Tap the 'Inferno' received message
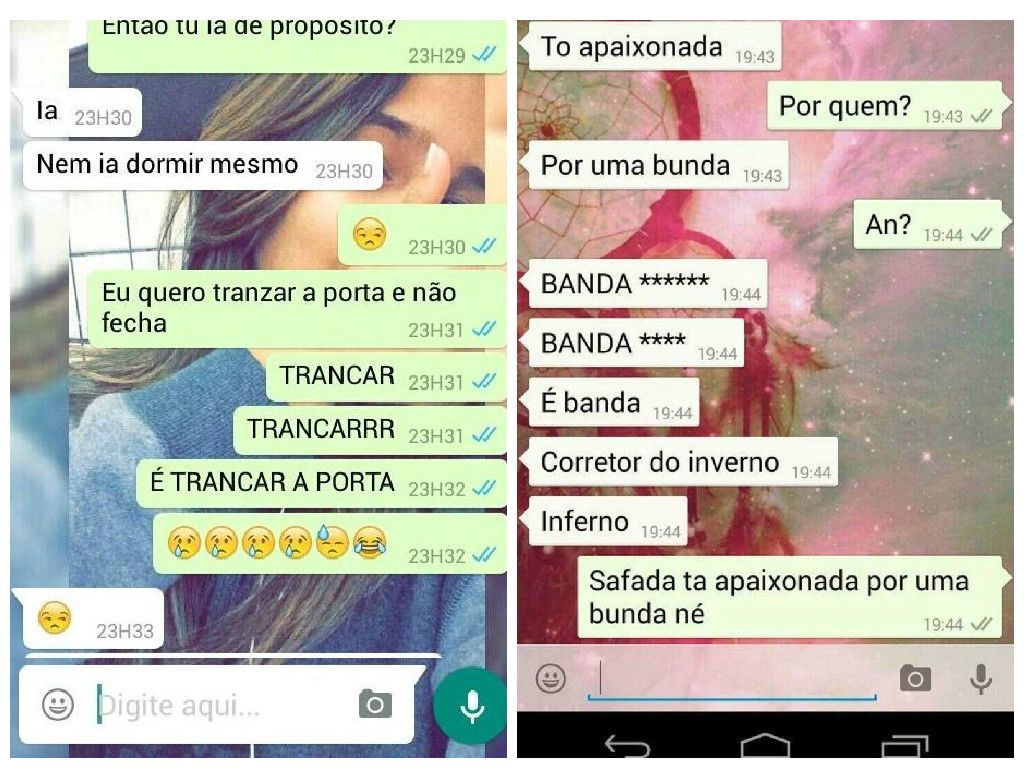Screen dimensions: 1024x768 click(x=605, y=522)
